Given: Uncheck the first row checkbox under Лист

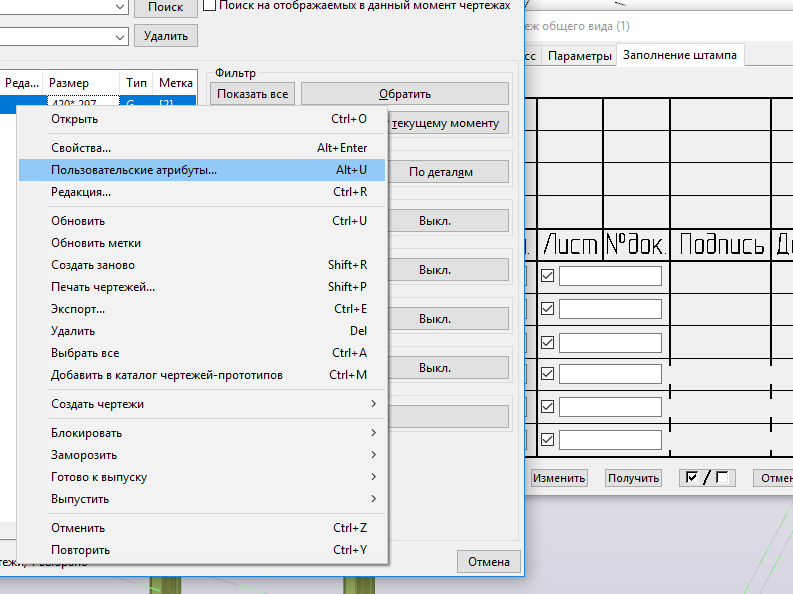Looking at the screenshot, I should (x=547, y=276).
